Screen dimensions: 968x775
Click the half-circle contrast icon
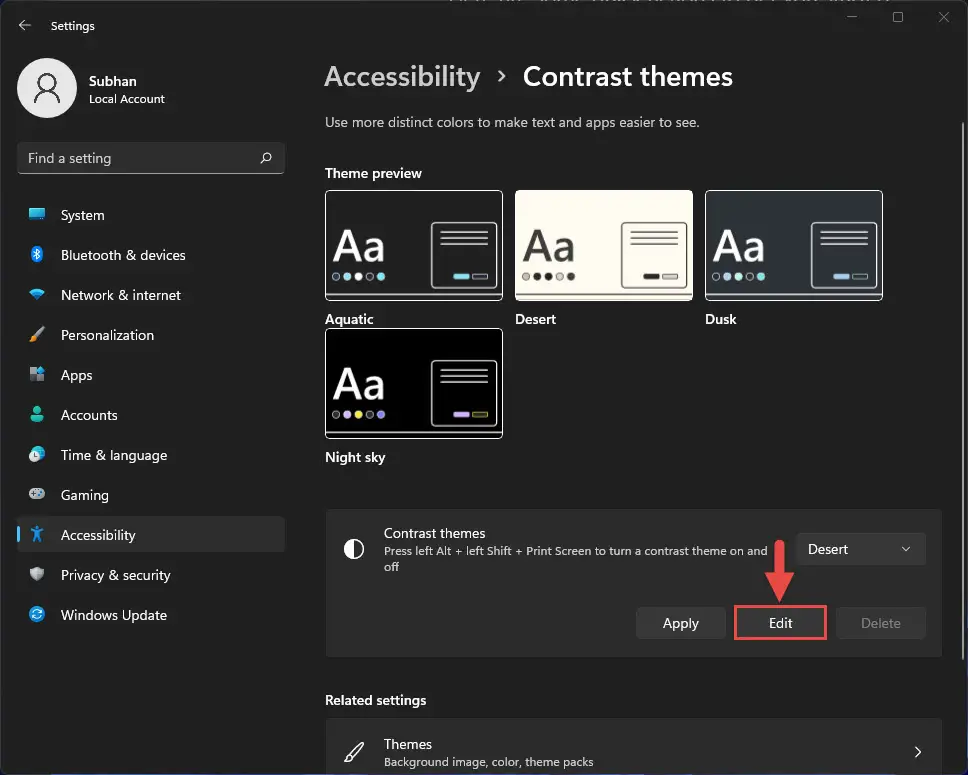coord(354,549)
